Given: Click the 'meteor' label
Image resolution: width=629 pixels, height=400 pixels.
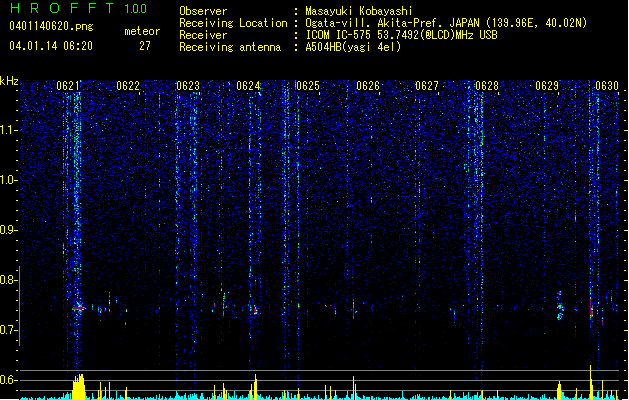Looking at the screenshot, I should pyautogui.click(x=142, y=31).
